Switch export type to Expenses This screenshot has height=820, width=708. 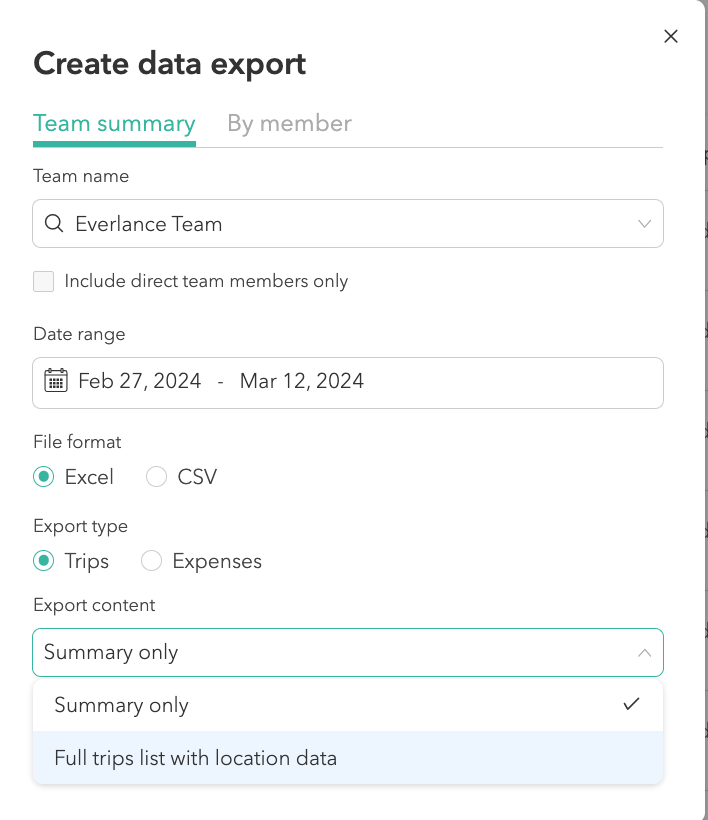152,561
